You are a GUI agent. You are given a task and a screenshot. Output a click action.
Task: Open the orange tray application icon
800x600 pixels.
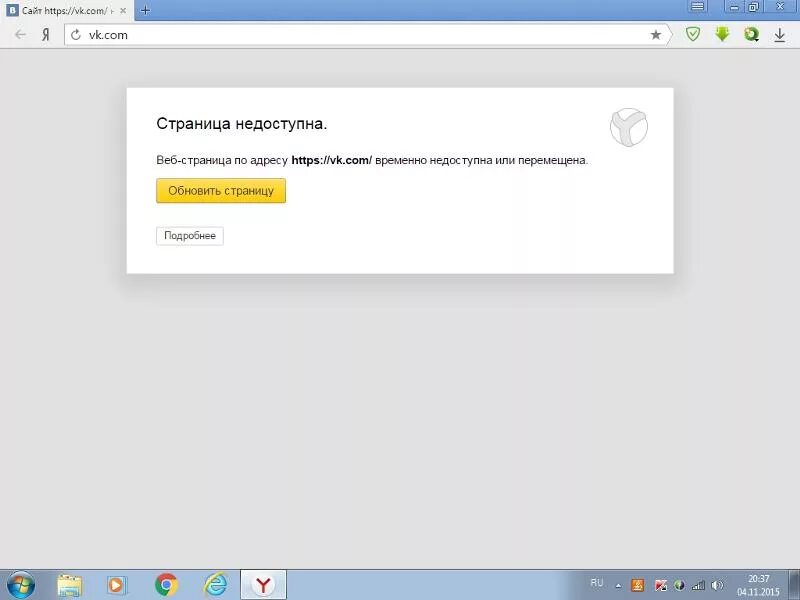638,585
